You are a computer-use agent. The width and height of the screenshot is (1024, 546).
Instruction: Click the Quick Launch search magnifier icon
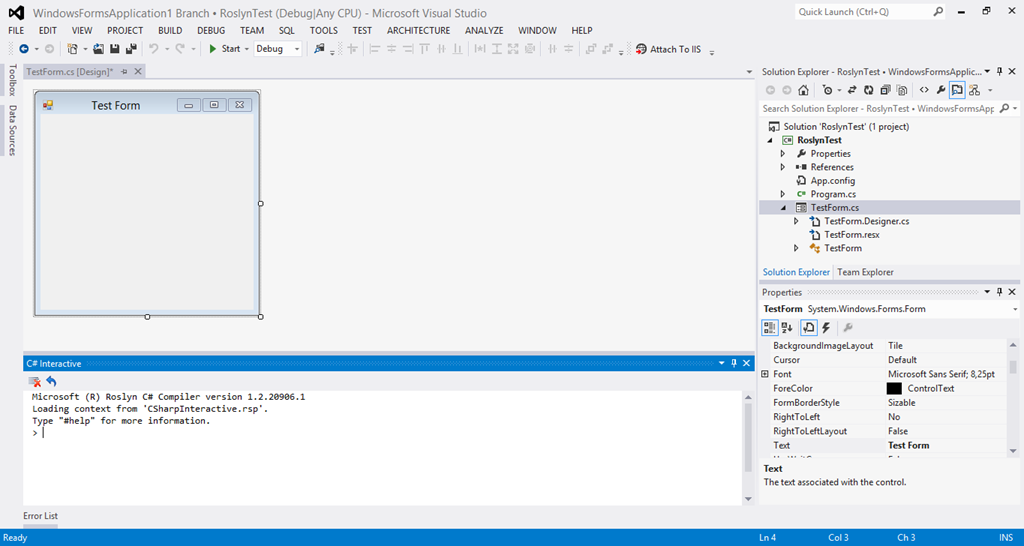click(x=938, y=12)
